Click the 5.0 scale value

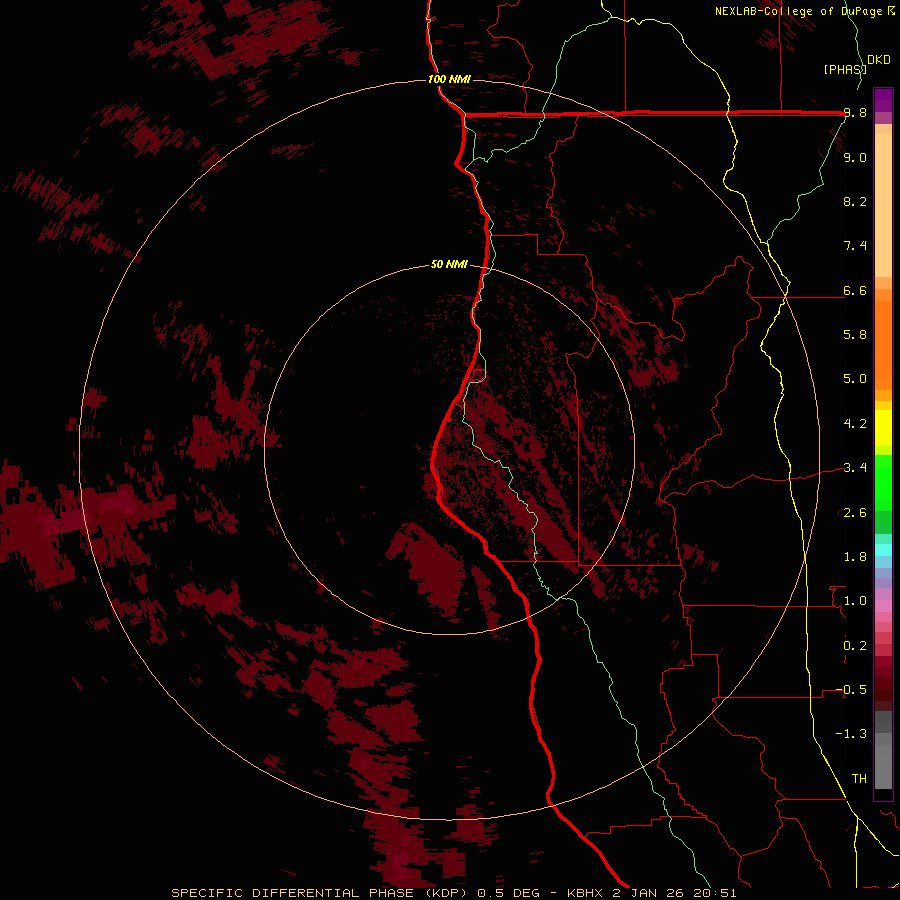[855, 379]
